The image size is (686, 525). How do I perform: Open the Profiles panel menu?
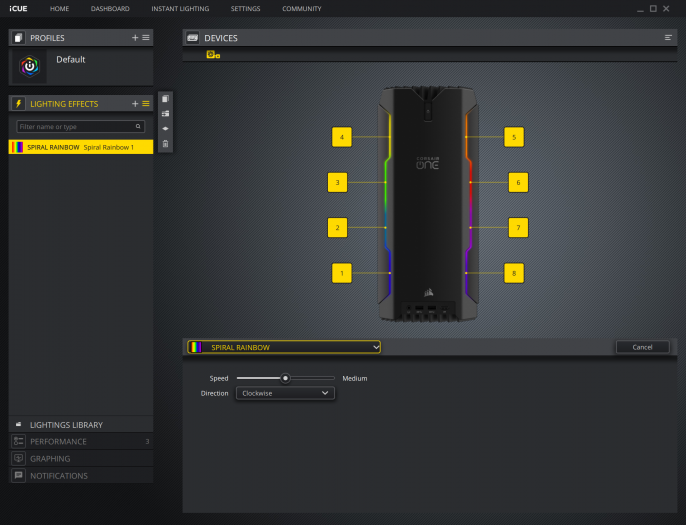pyautogui.click(x=146, y=38)
